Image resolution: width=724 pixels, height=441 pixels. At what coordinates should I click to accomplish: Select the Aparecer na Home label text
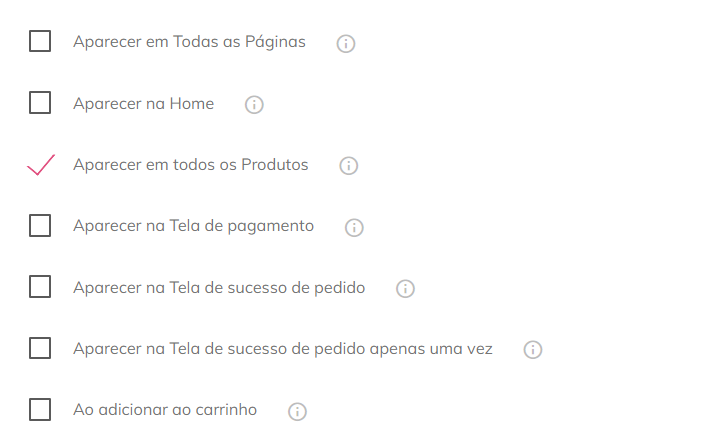pyautogui.click(x=144, y=103)
